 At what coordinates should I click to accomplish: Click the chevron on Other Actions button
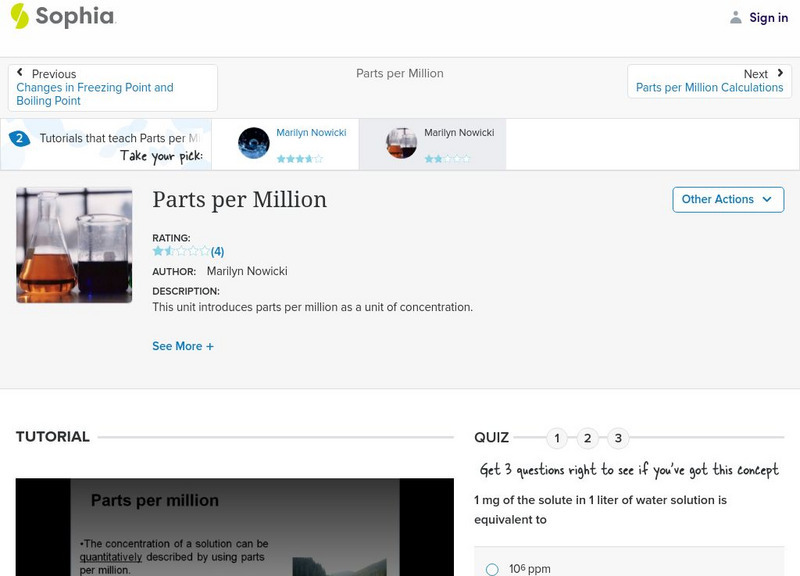(767, 199)
